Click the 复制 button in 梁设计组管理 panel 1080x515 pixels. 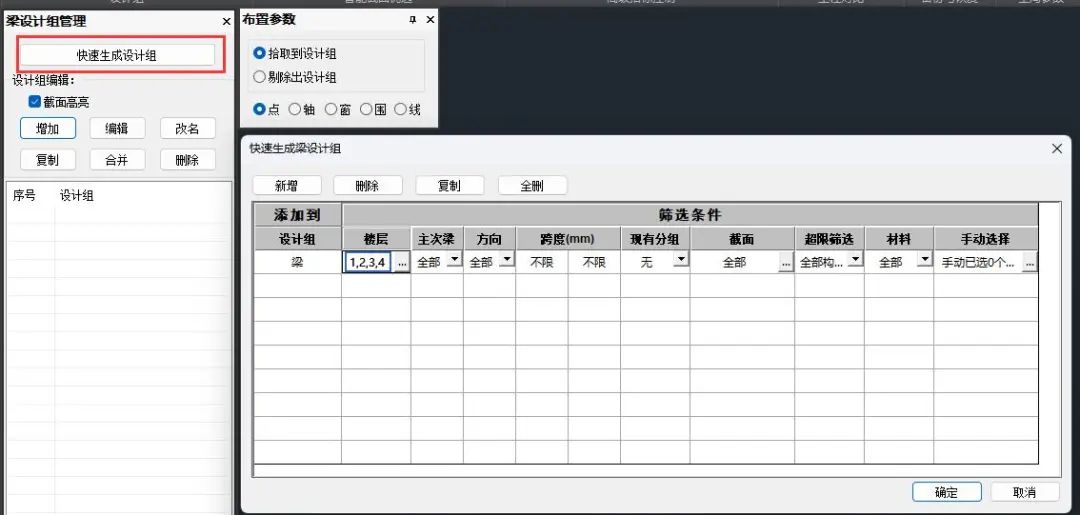pos(48,160)
